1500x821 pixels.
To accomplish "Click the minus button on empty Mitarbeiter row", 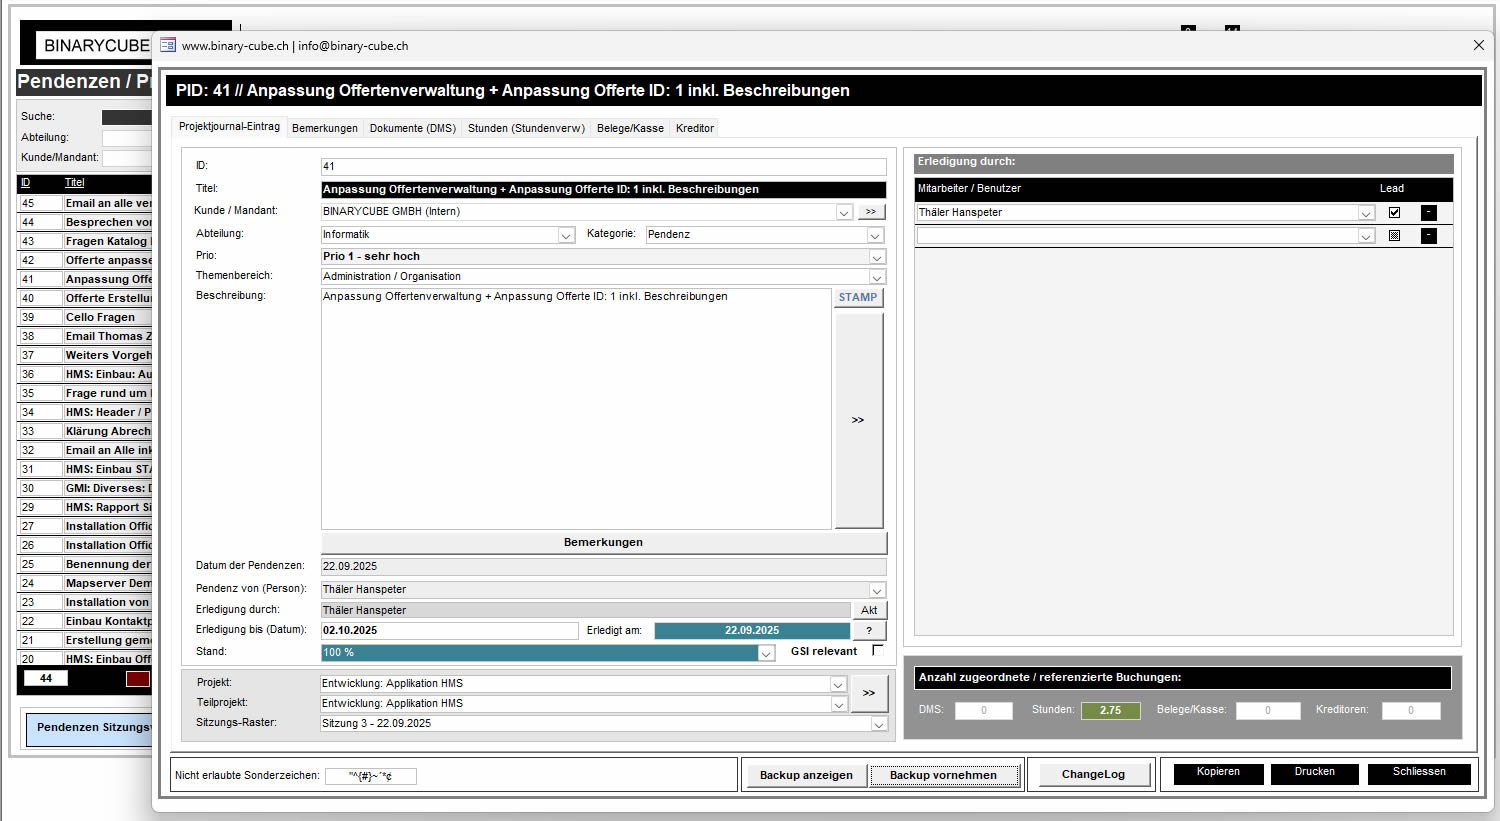I will pos(1428,236).
